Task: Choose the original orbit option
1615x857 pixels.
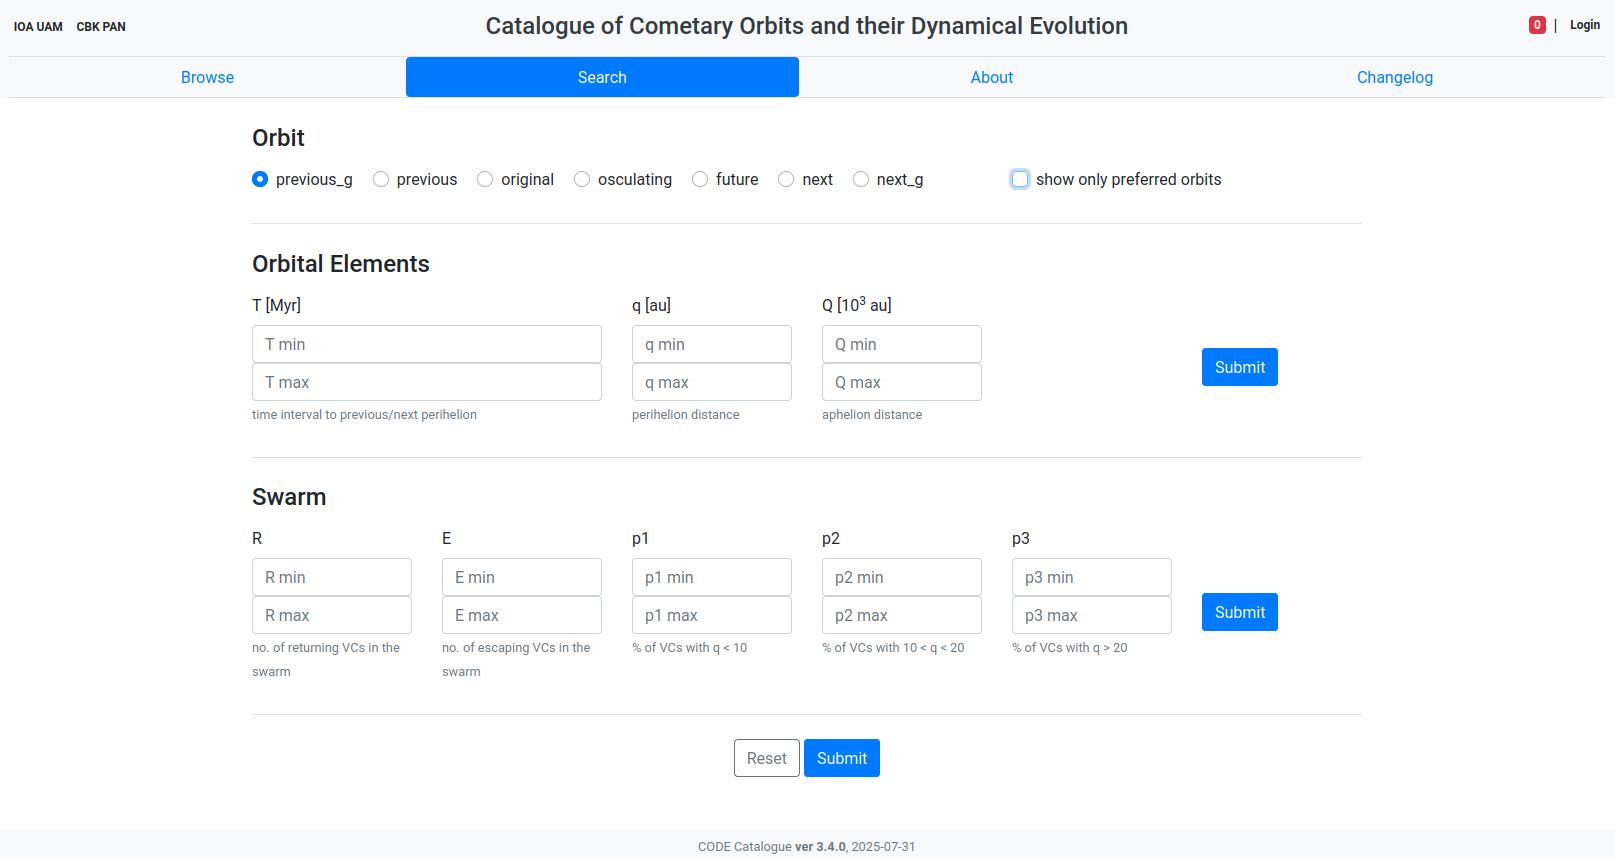Action: (485, 179)
